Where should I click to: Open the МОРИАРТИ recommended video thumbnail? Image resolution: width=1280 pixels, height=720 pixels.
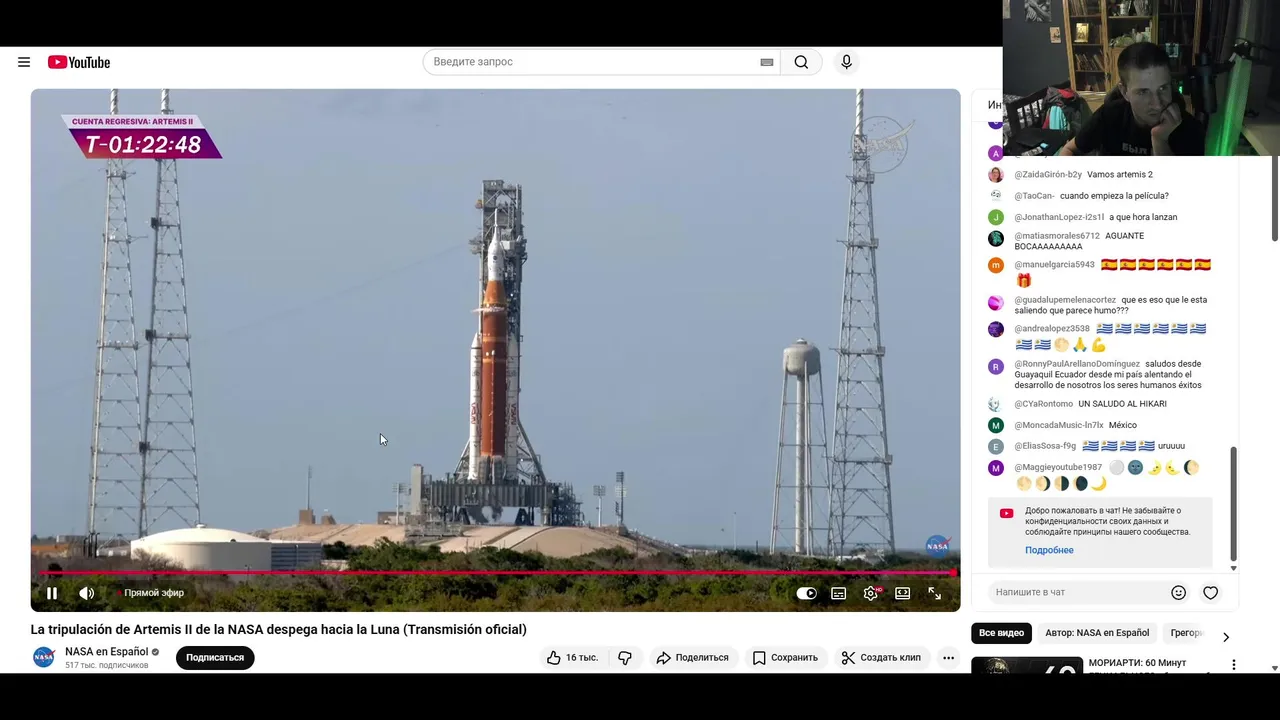click(1027, 665)
